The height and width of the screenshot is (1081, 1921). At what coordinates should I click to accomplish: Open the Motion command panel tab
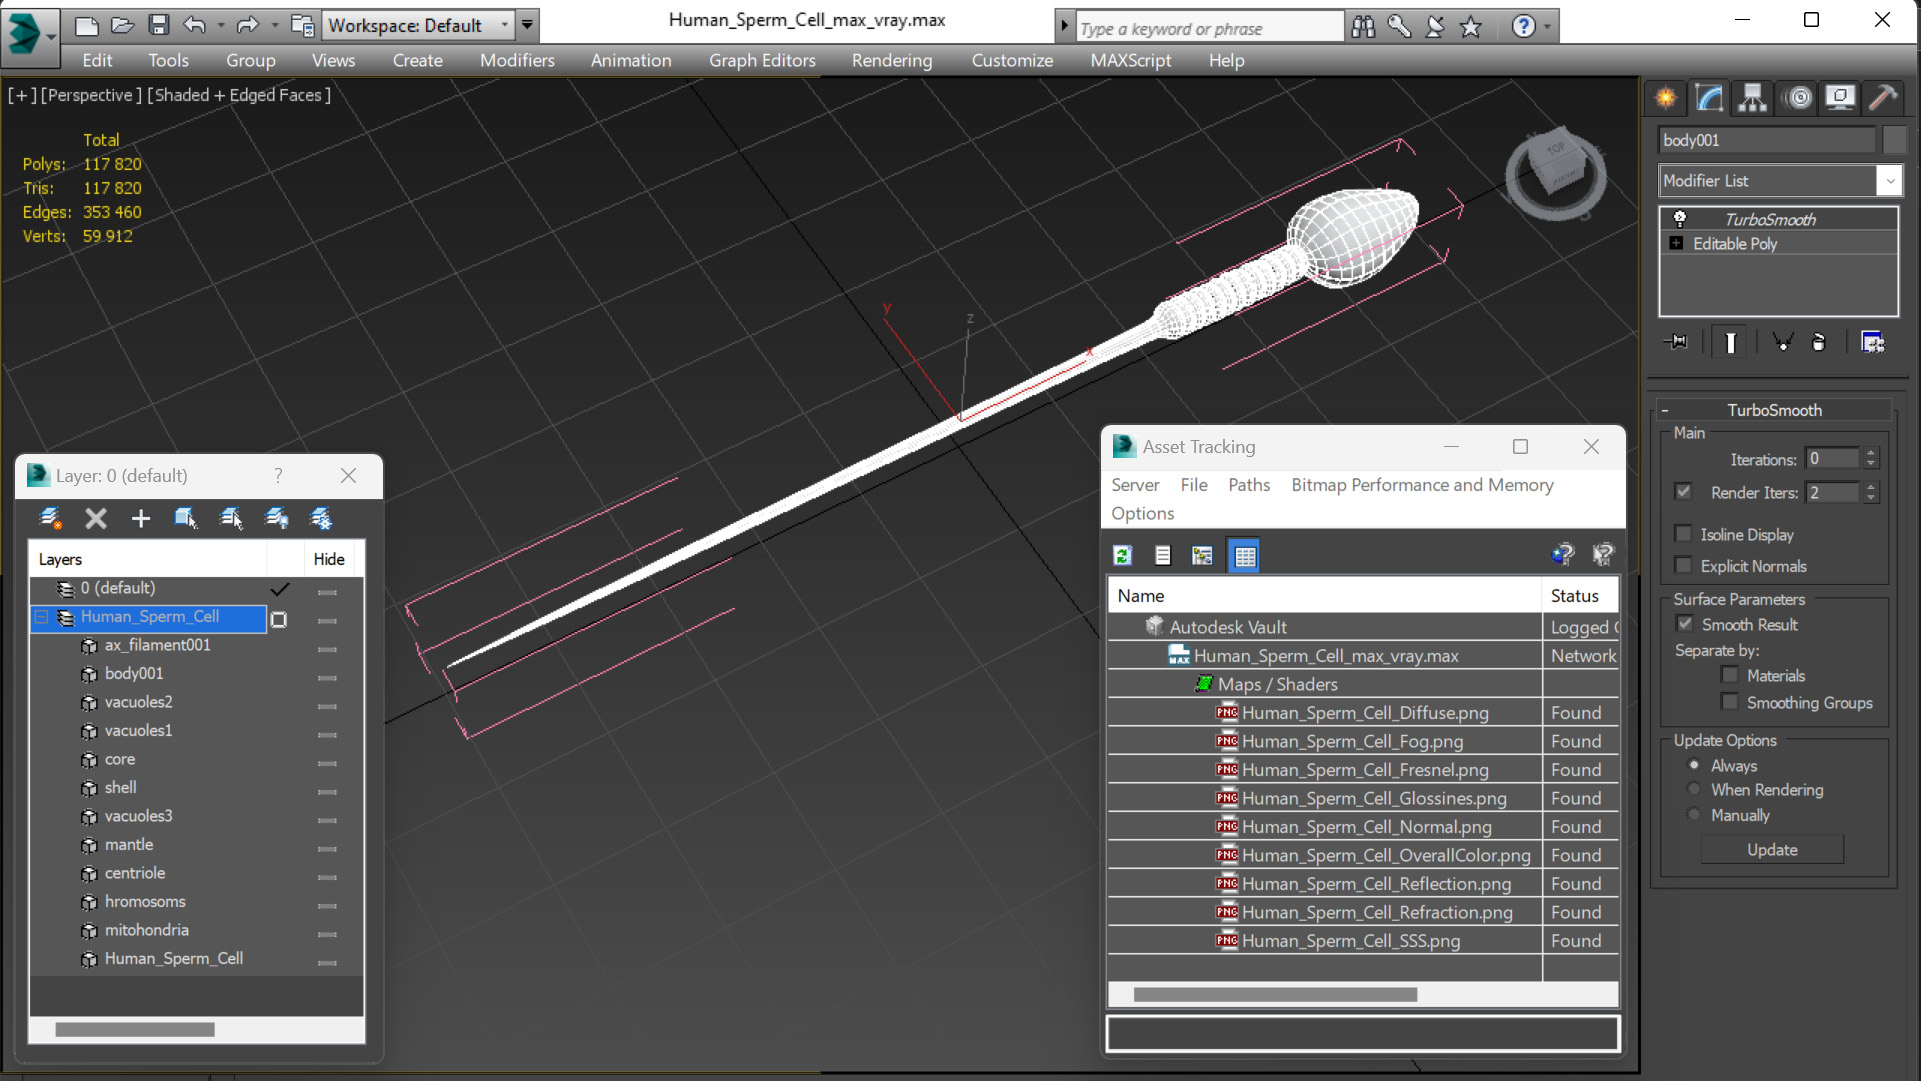coord(1799,97)
